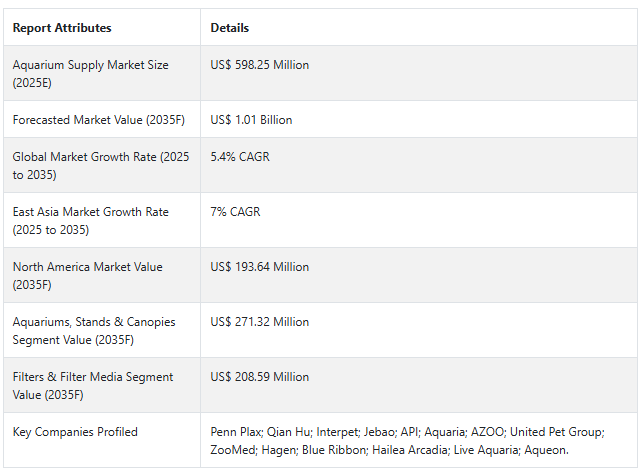Click the United Pet Group company name
This screenshot has height=475, width=643.
click(561, 432)
